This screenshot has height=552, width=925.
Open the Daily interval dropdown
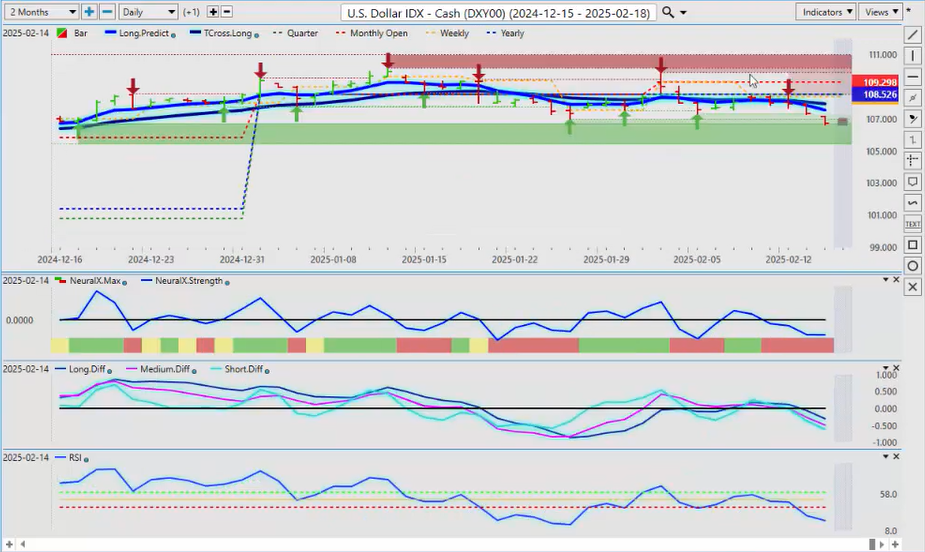(x=148, y=12)
